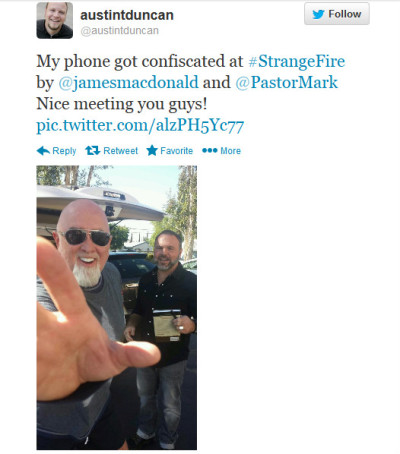The image size is (400, 454).
Task: Click the Favorite star icon
Action: pos(152,150)
